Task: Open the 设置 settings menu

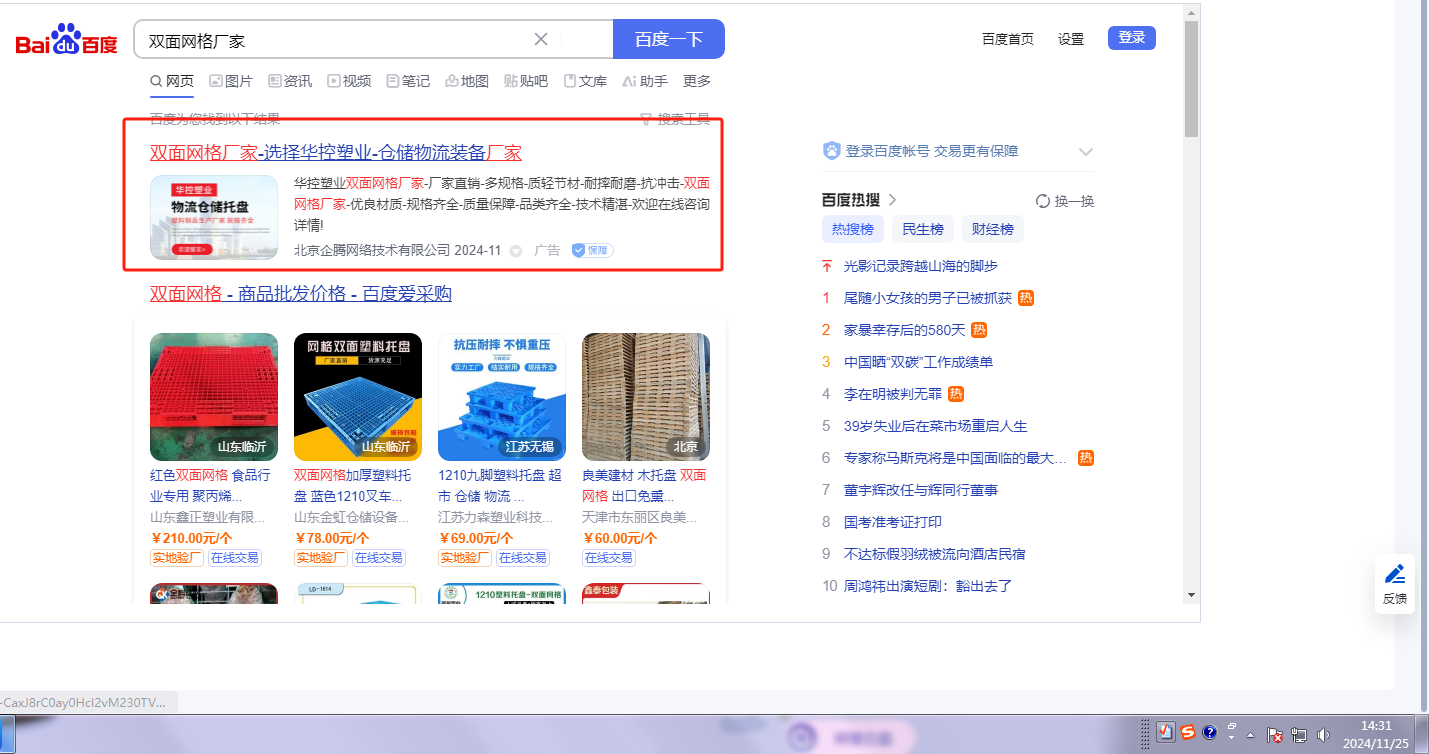Action: tap(1071, 39)
